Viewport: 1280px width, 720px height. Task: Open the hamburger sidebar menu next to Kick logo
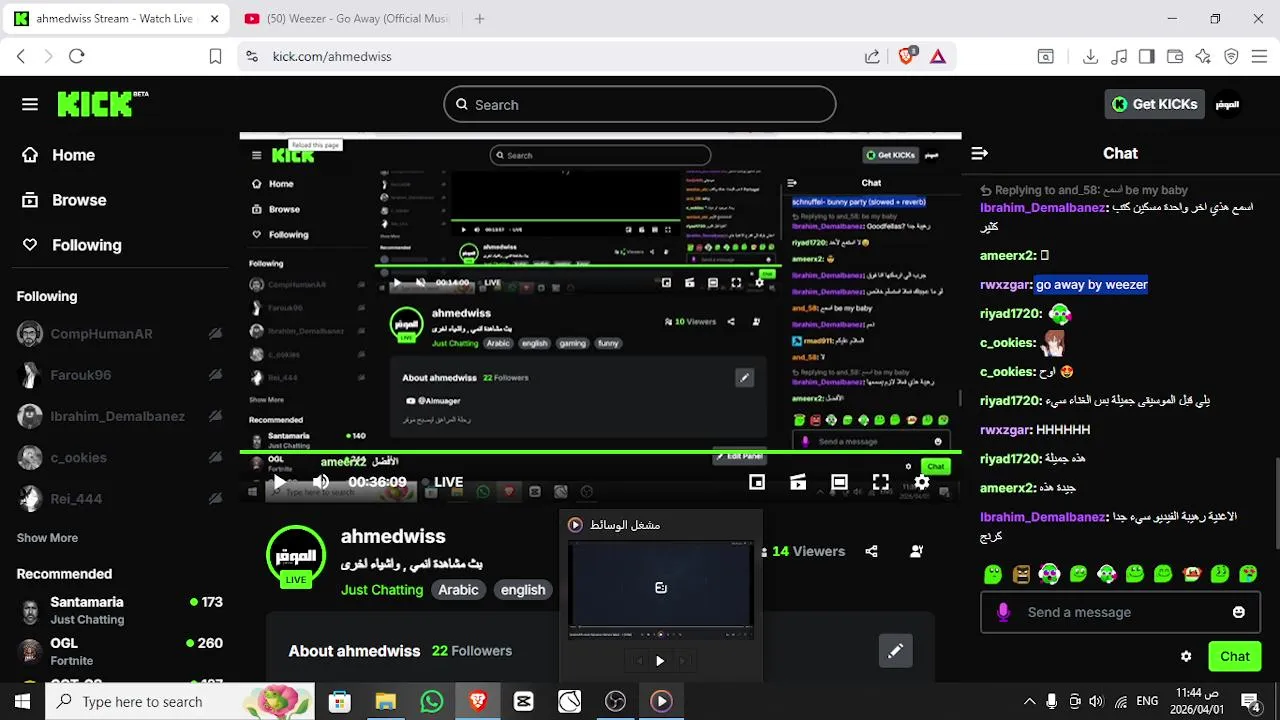[x=30, y=104]
